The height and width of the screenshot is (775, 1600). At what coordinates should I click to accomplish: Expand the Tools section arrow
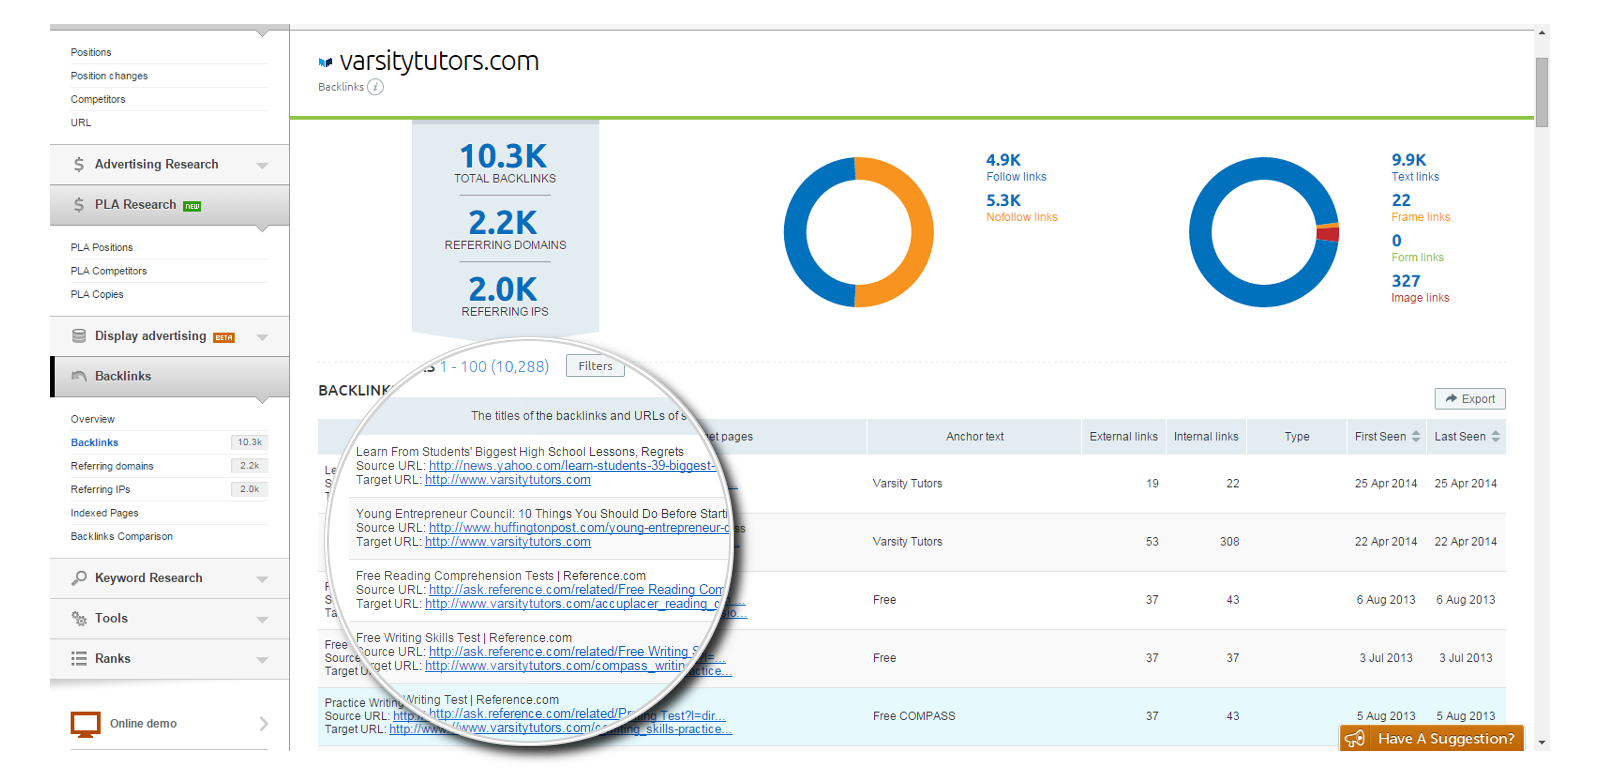point(262,619)
